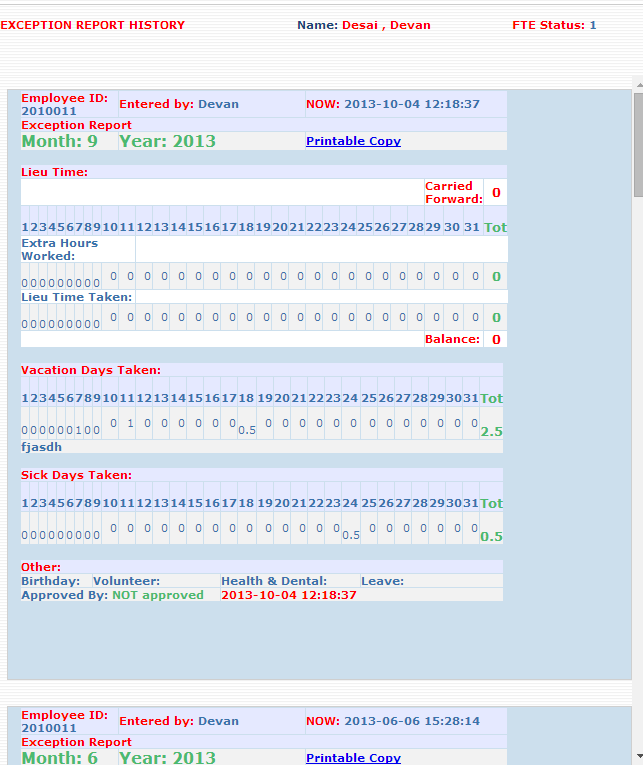Screen dimensions: 643x774
Task: Open Printable Copy for the Month 9 report
Action: pyautogui.click(x=353, y=142)
